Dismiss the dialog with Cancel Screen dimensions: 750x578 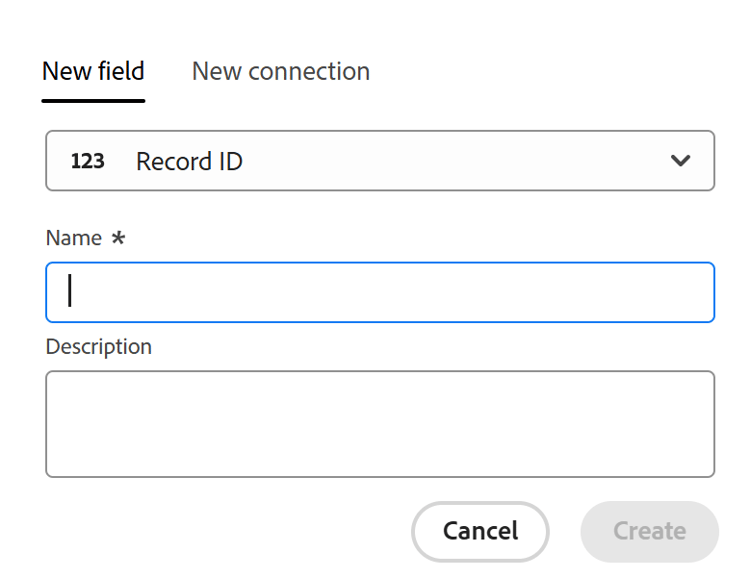[480, 531]
